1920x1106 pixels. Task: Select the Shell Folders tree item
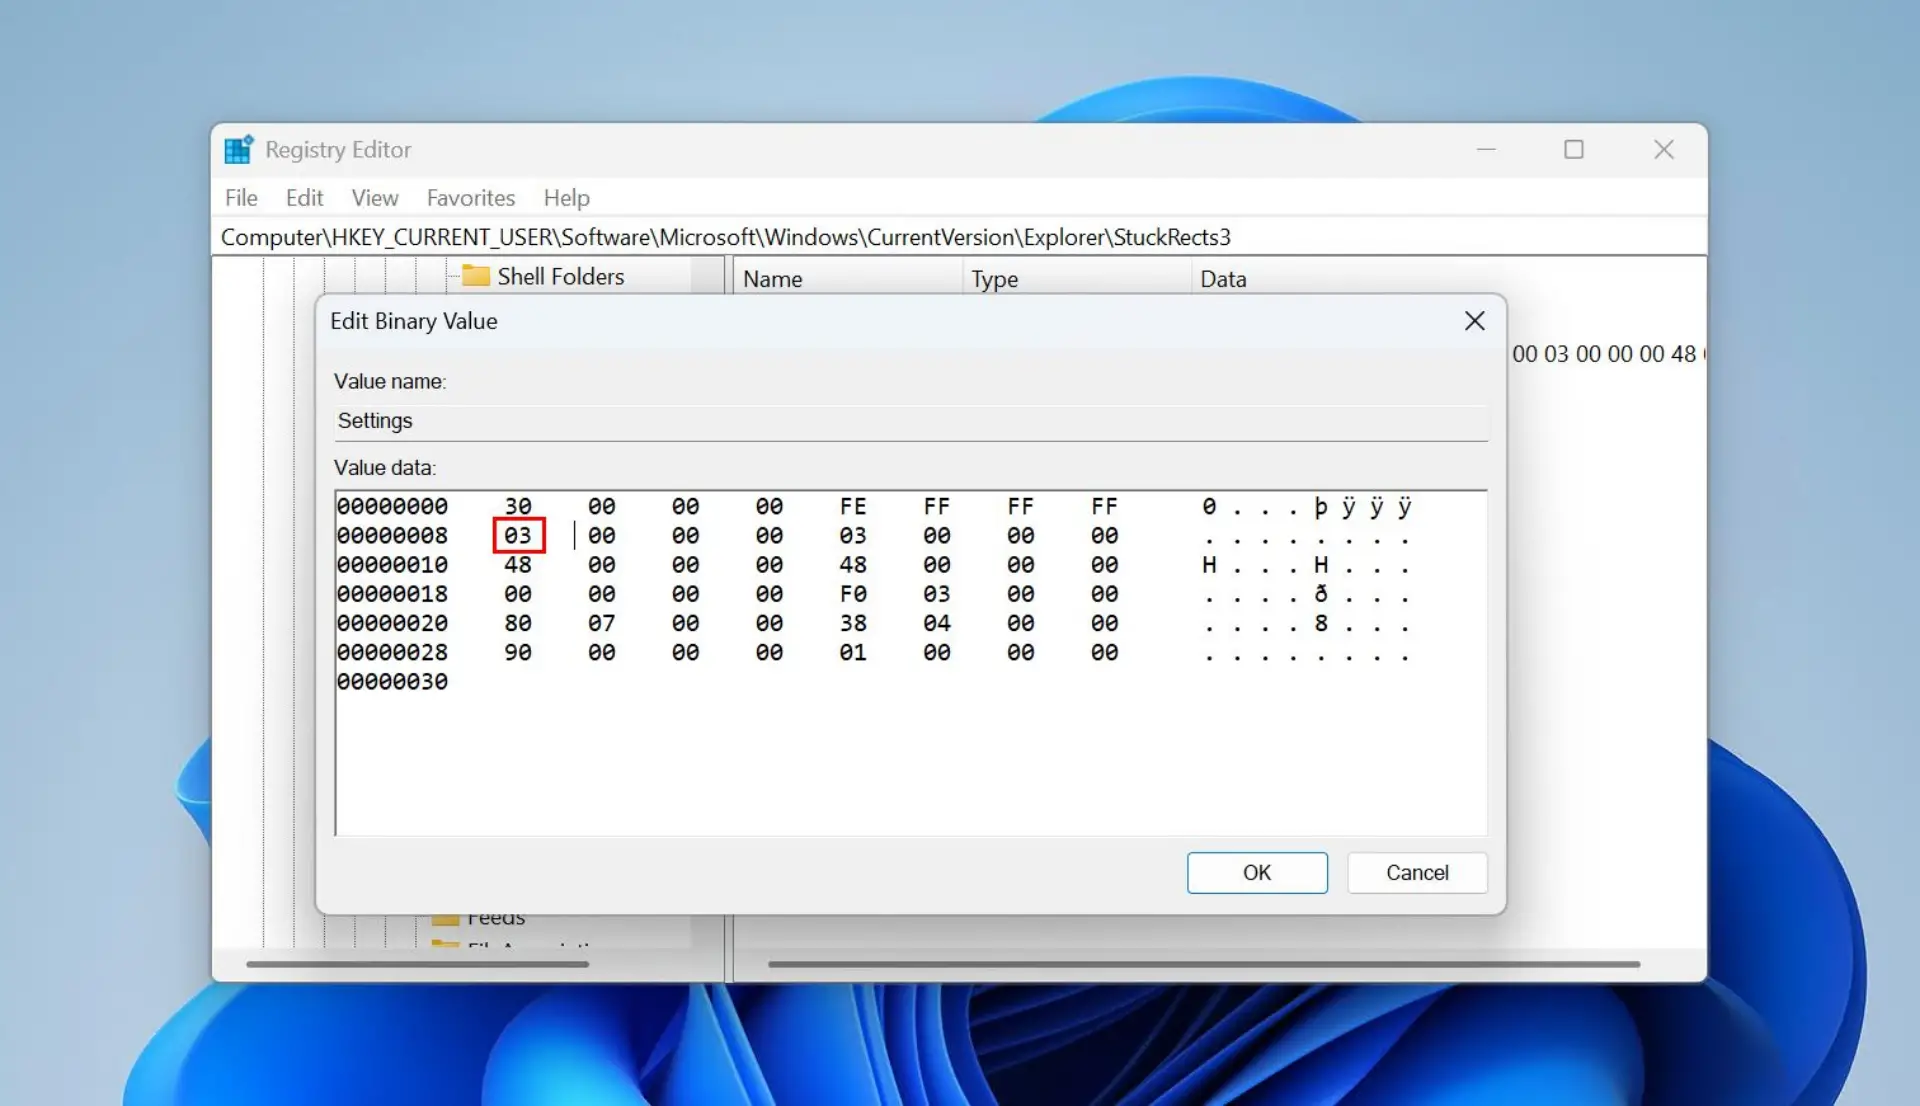560,276
